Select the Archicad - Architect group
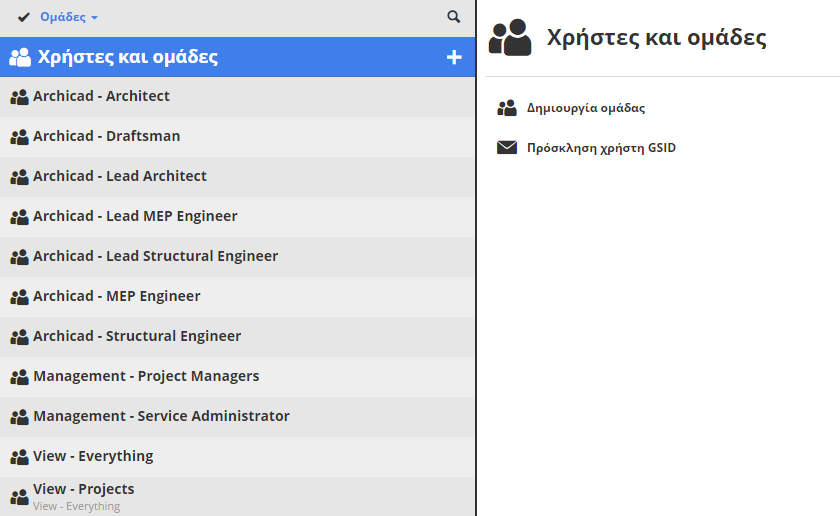The width and height of the screenshot is (840, 516). (x=101, y=96)
